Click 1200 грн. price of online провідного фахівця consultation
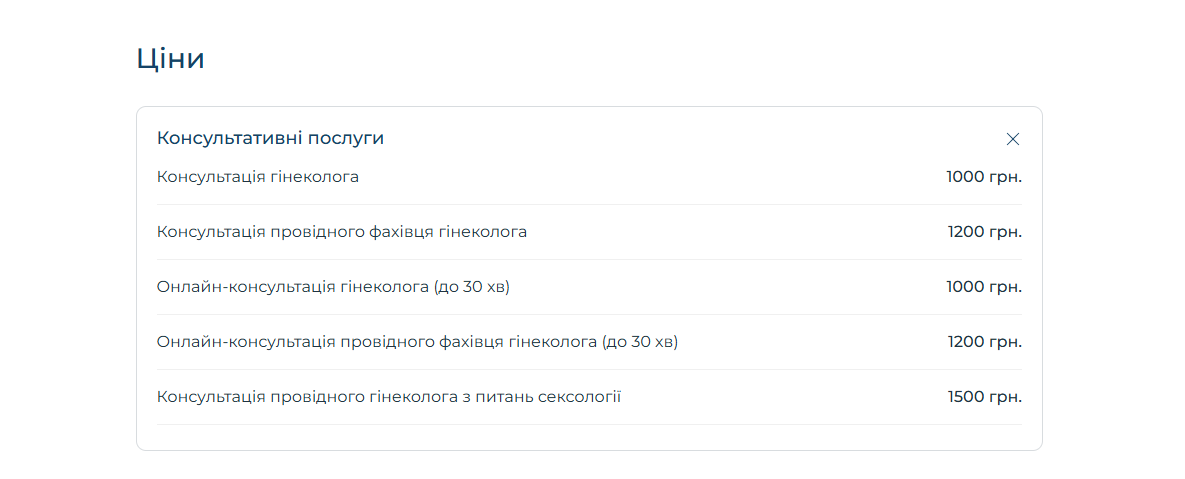This screenshot has height=479, width=1185. tap(985, 342)
